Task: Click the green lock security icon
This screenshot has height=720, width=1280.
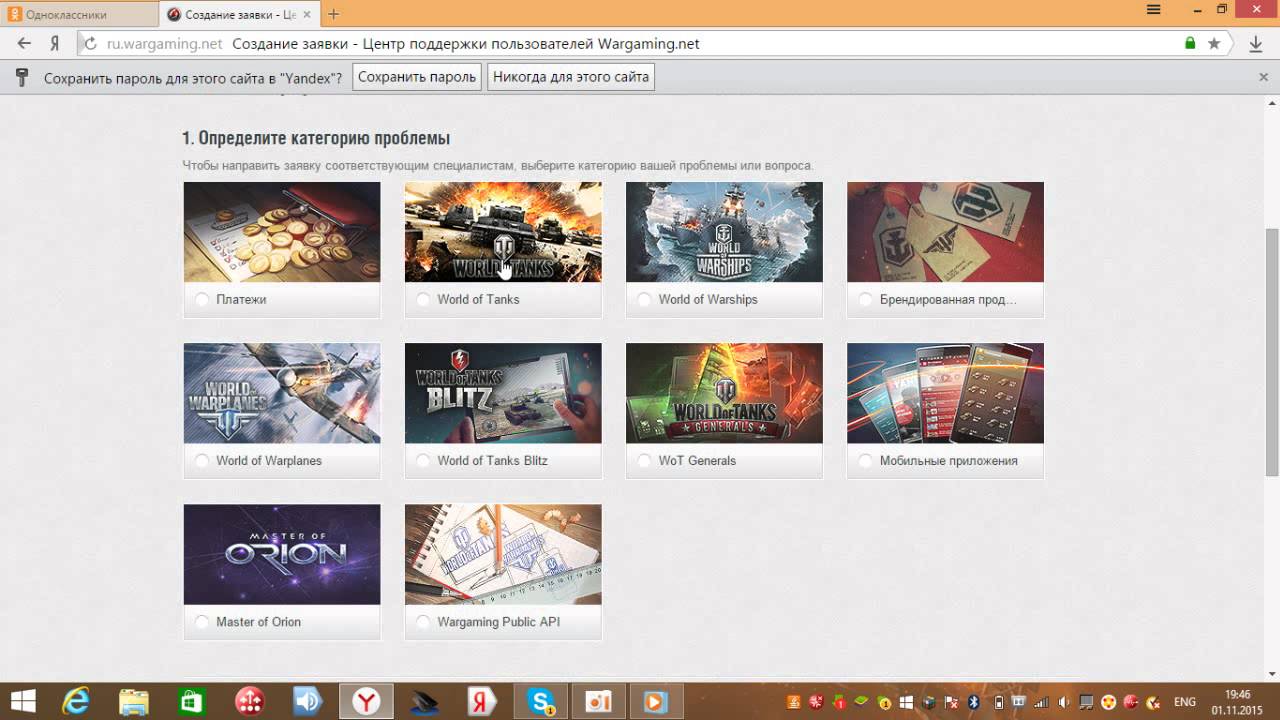Action: click(x=1190, y=43)
